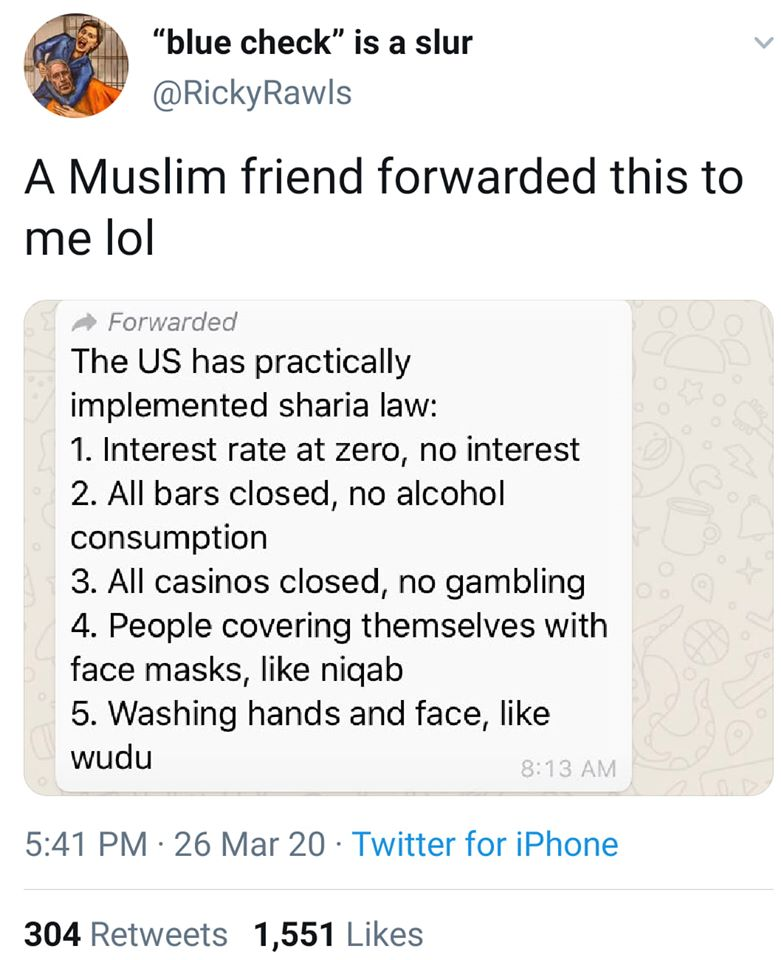Click the 5:41 PM tweet time
This screenshot has height=960, width=781.
(x=88, y=844)
